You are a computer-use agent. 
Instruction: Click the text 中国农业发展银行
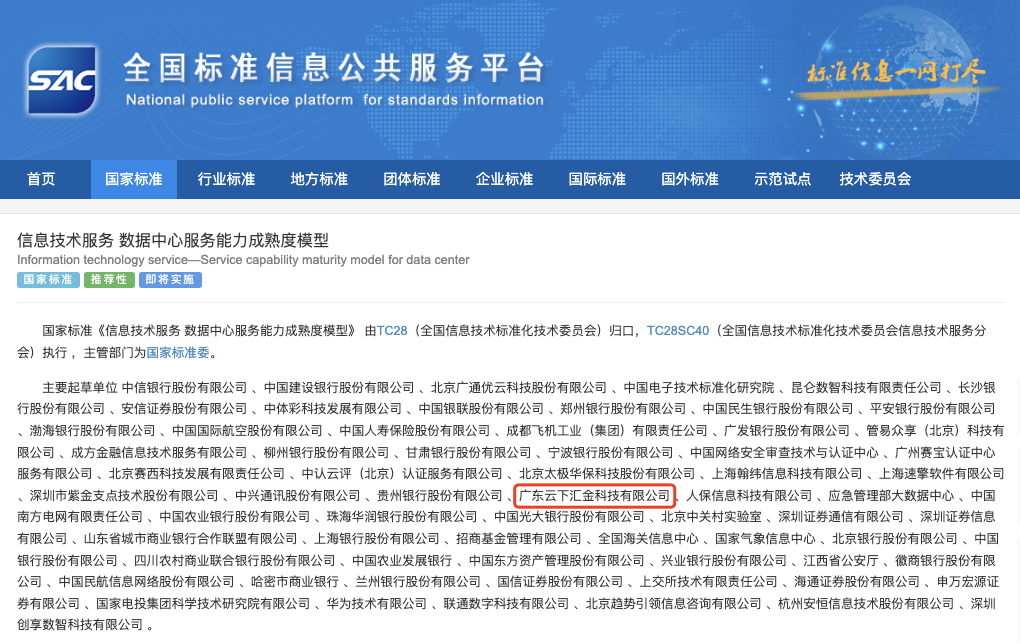click(402, 560)
